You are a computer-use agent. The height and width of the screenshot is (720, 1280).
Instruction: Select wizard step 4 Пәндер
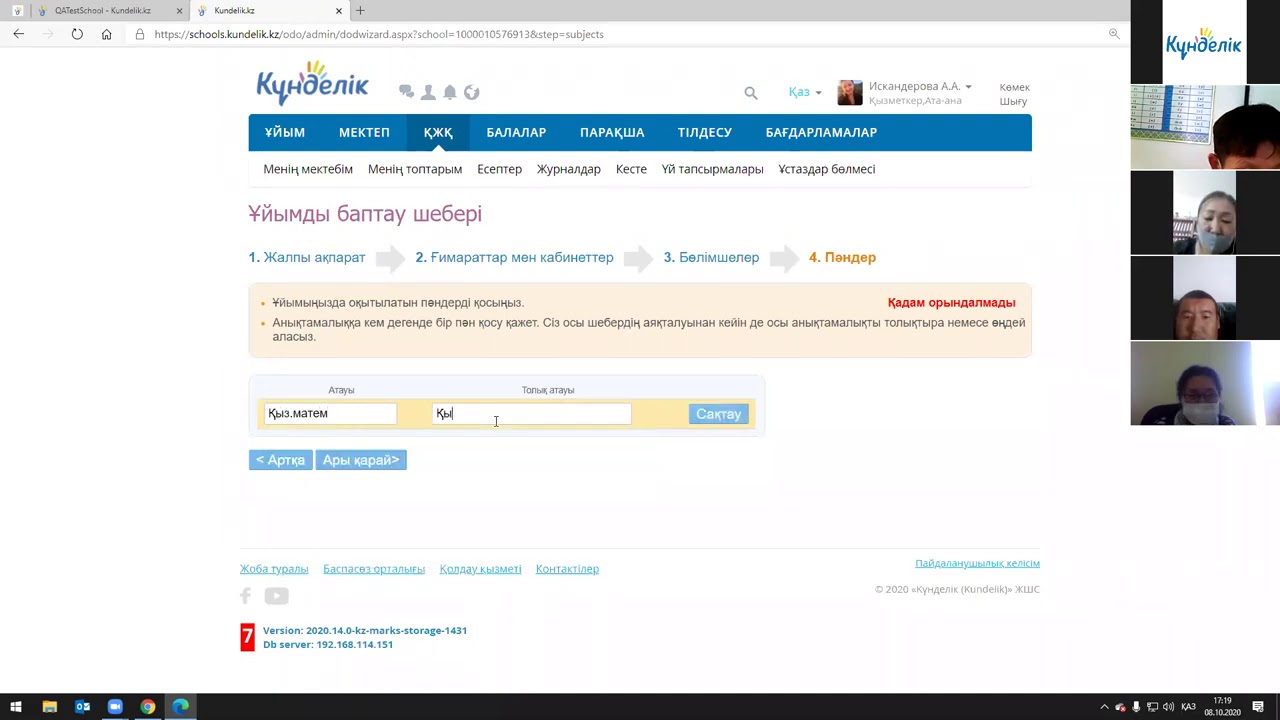pyautogui.click(x=842, y=257)
